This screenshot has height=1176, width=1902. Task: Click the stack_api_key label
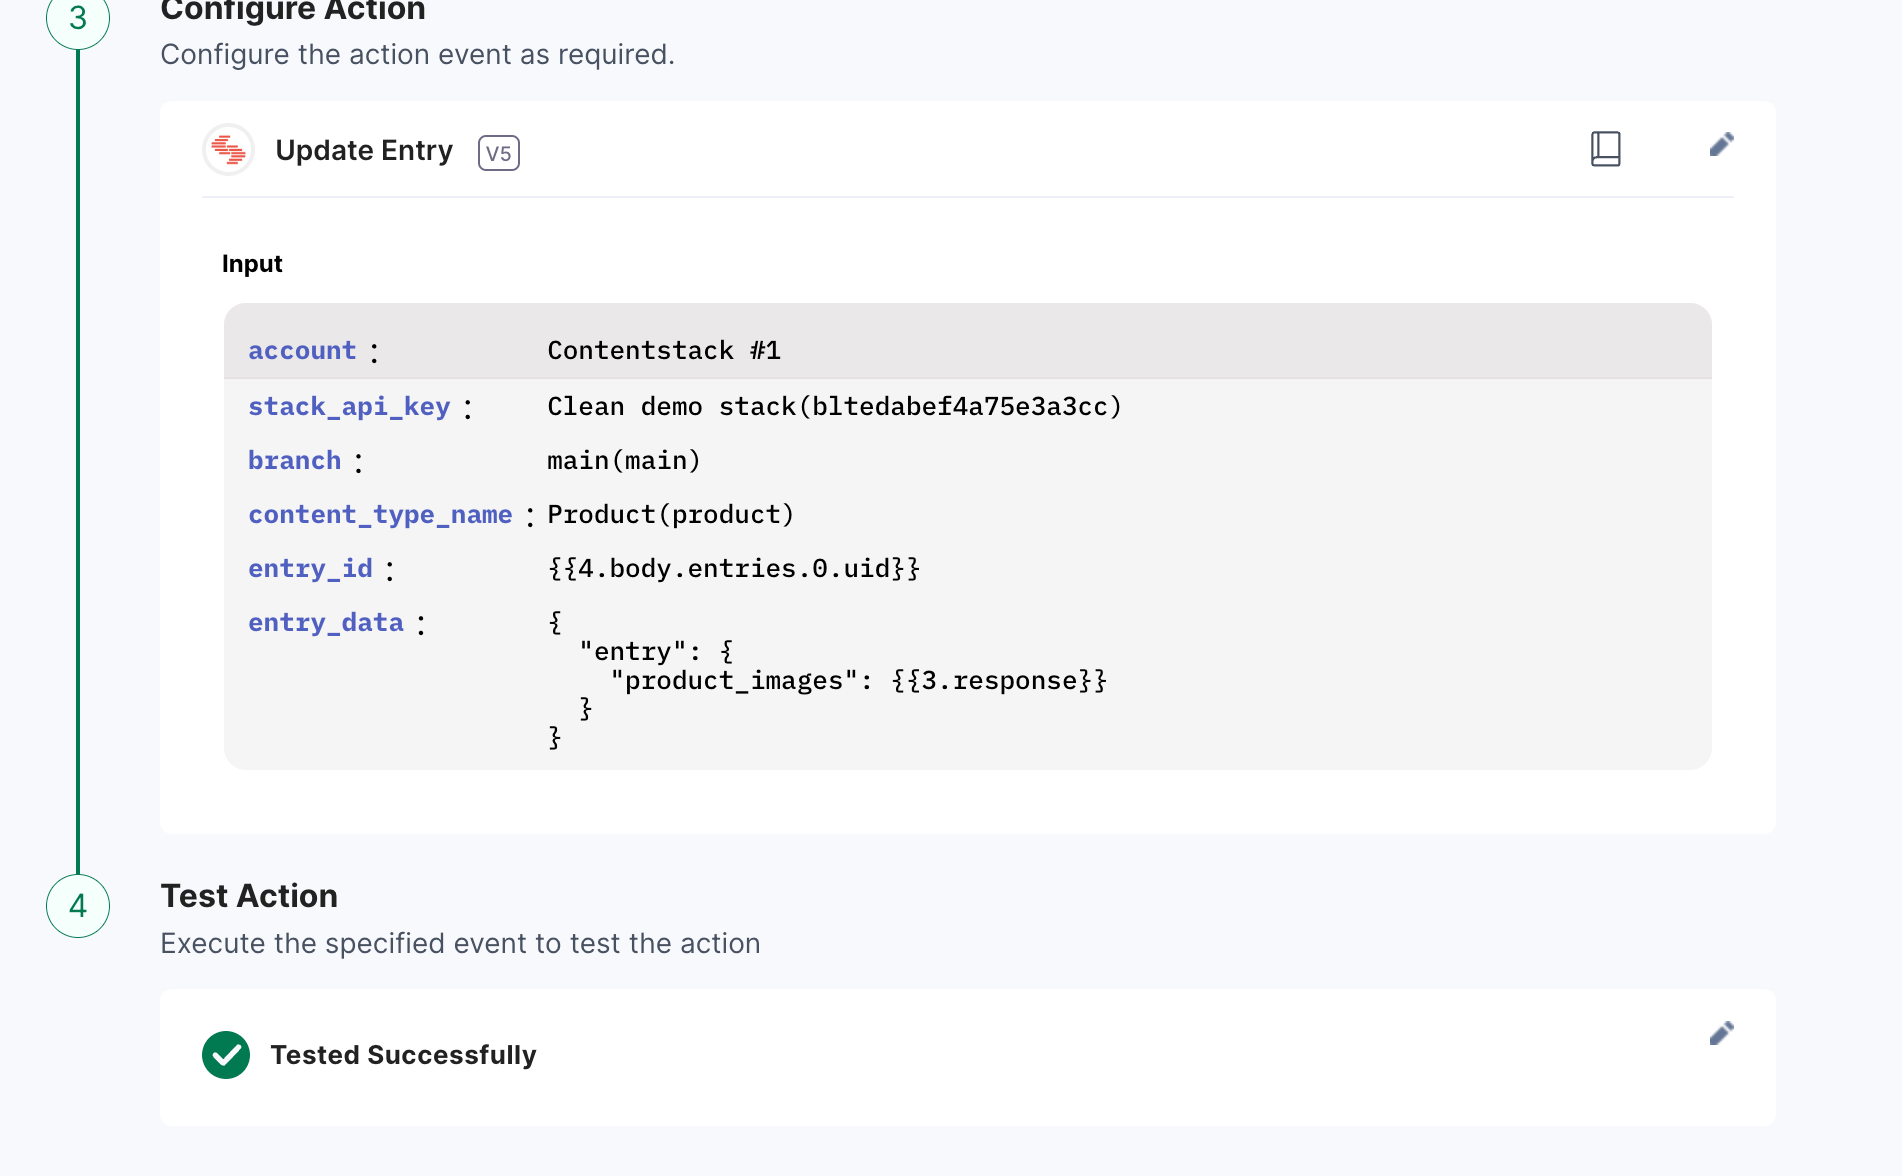[349, 407]
